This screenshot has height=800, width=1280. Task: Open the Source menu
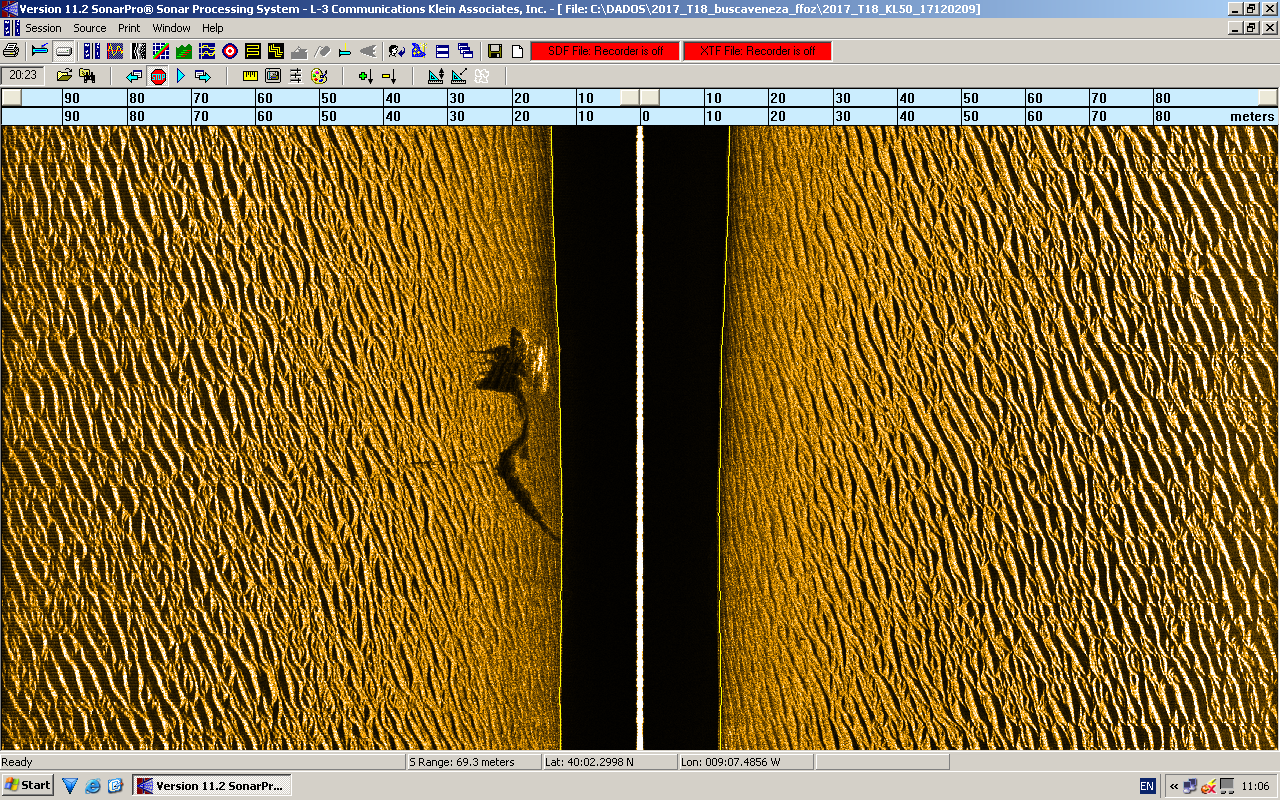tap(90, 28)
